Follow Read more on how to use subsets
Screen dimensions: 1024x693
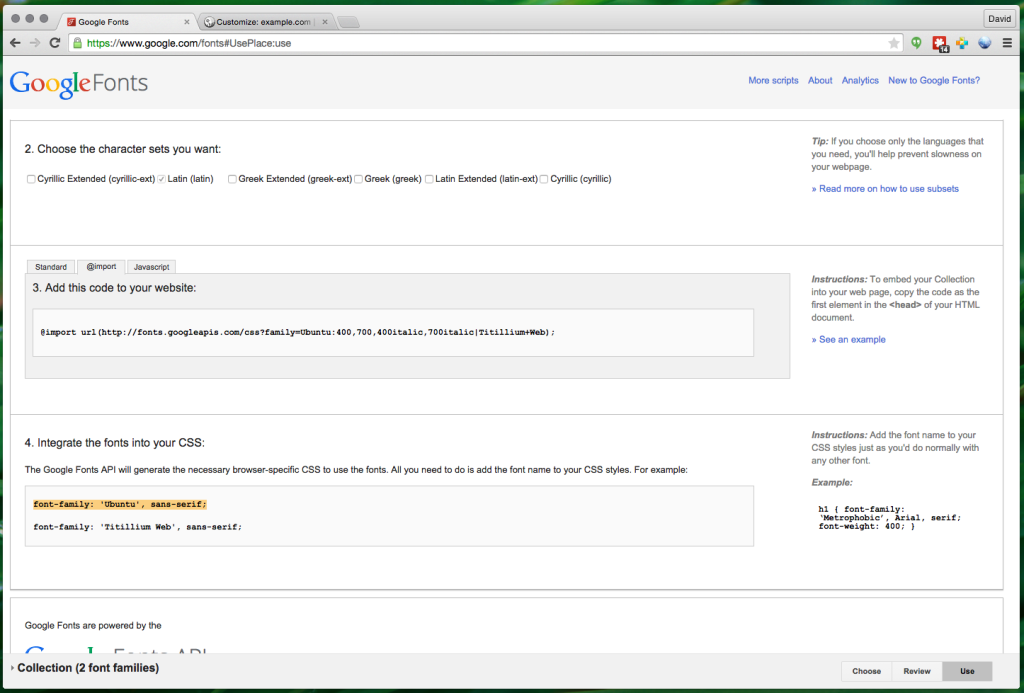(x=885, y=189)
